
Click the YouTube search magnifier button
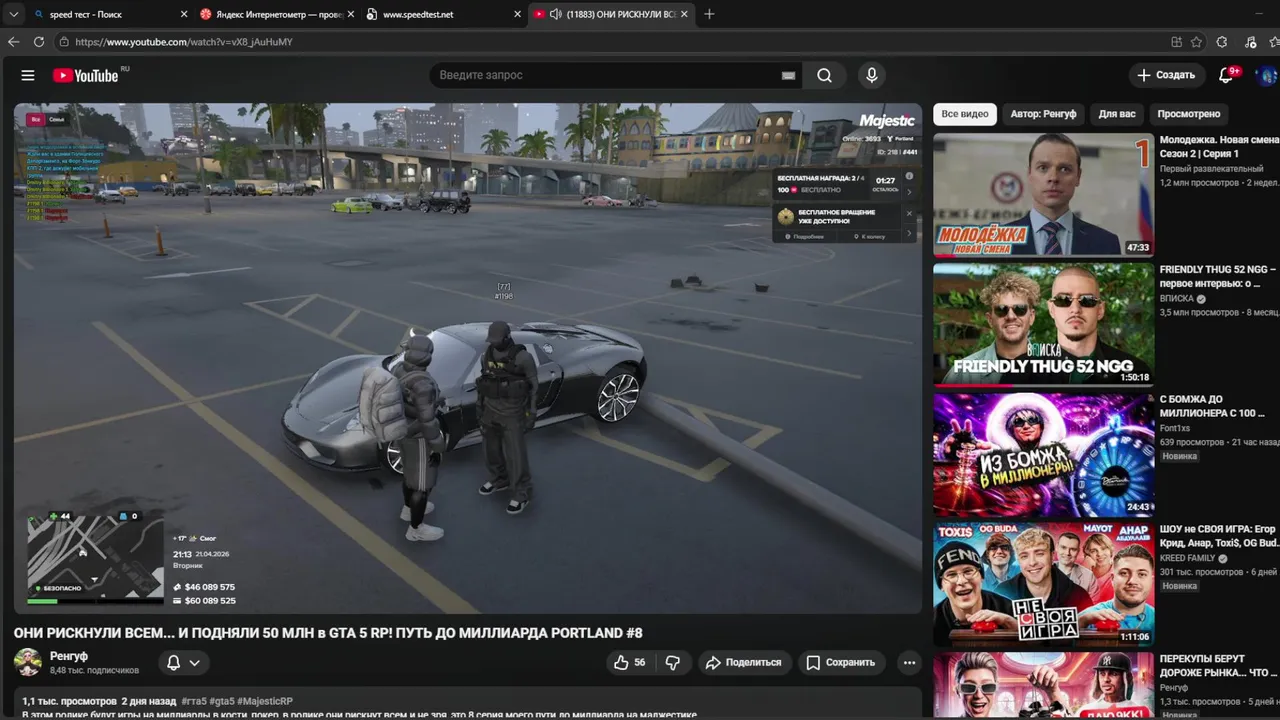[824, 75]
